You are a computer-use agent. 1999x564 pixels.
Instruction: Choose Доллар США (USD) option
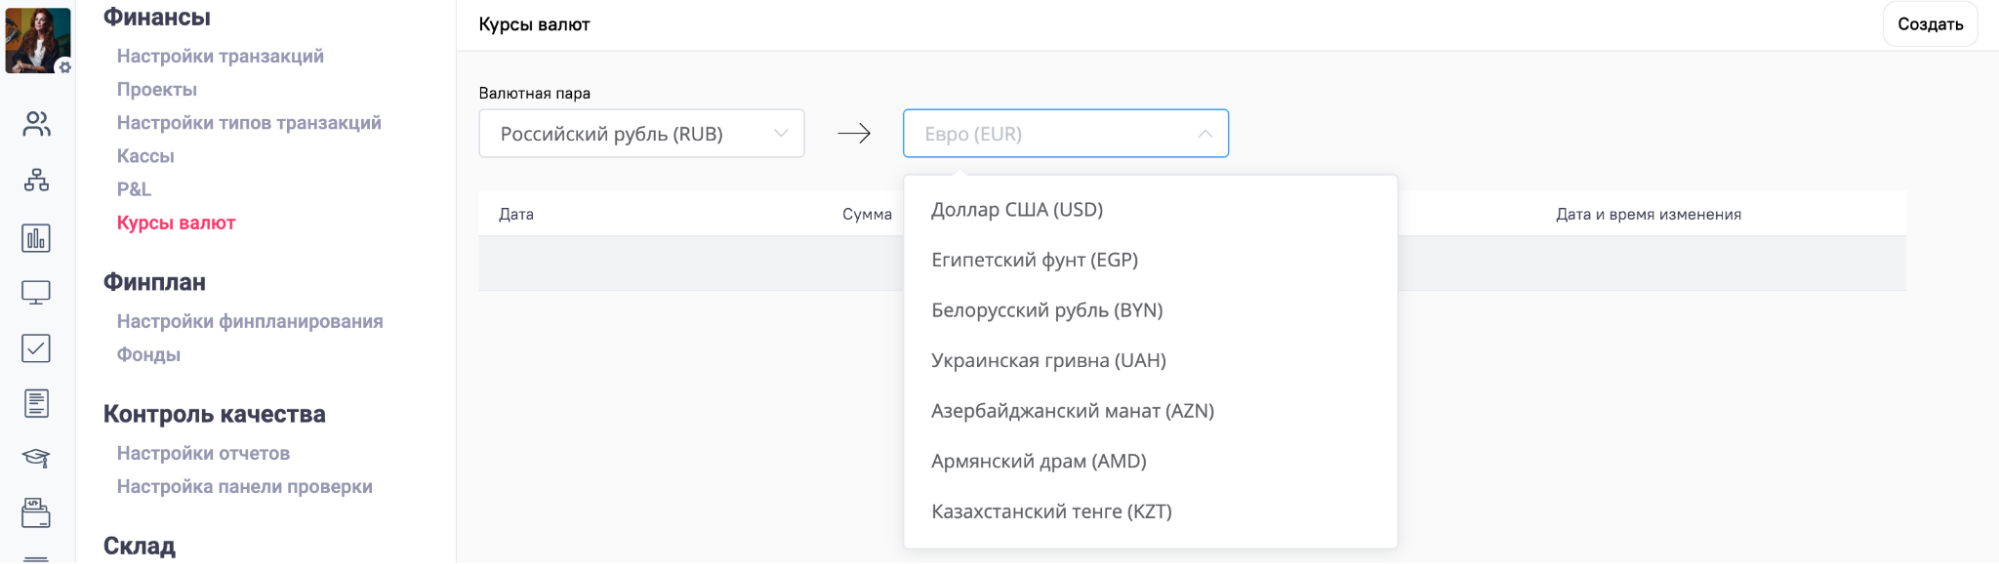pyautogui.click(x=1150, y=209)
